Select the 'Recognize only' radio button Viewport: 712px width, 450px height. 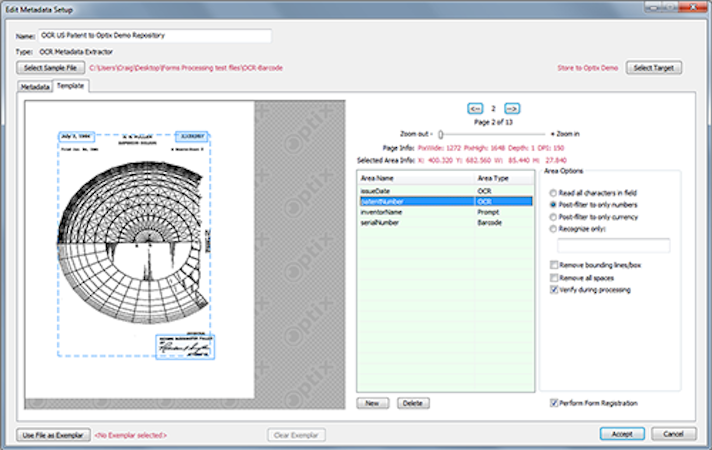tap(553, 229)
